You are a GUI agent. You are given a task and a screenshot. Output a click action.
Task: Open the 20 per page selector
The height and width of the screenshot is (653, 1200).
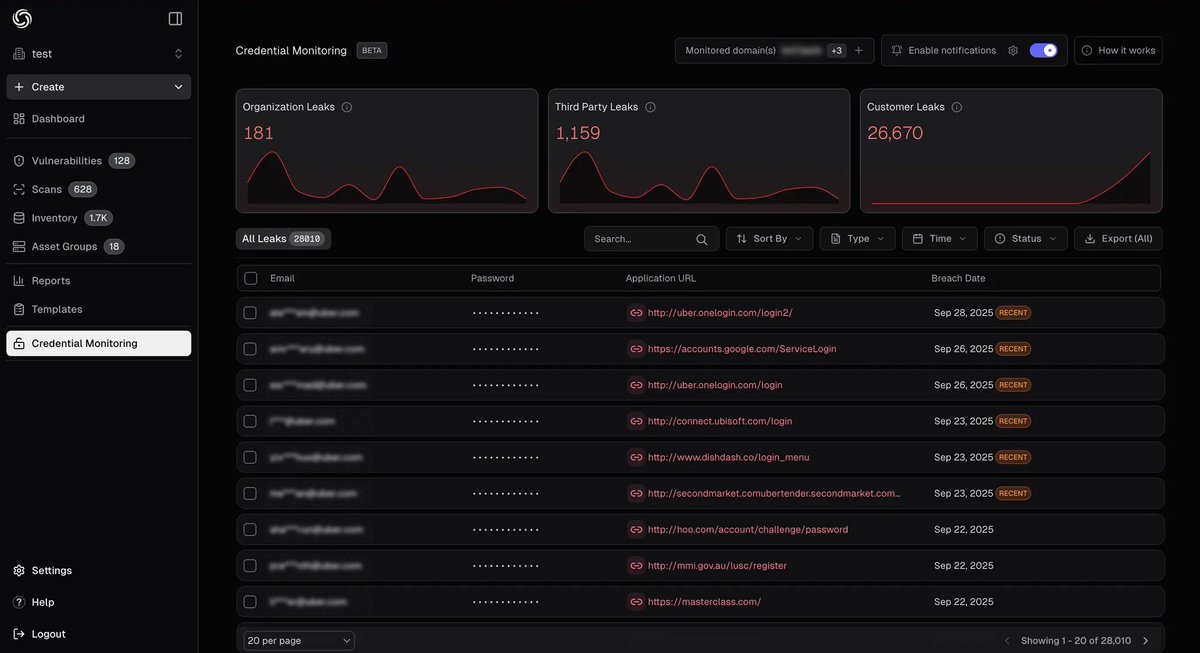296,639
